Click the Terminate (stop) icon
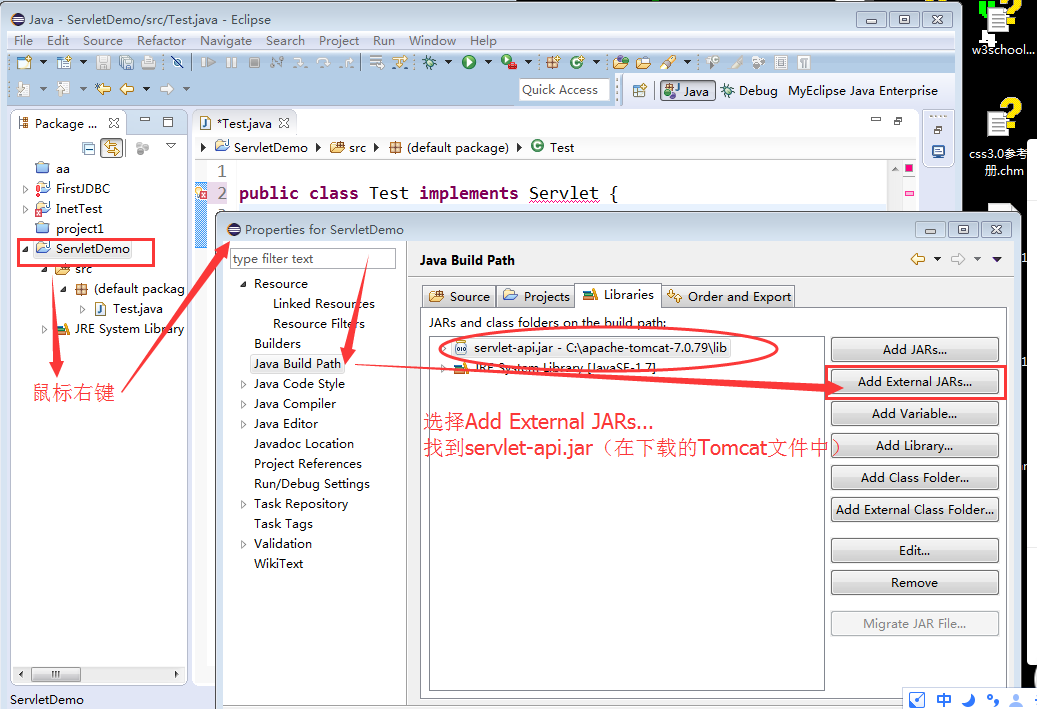1037x709 pixels. click(254, 63)
